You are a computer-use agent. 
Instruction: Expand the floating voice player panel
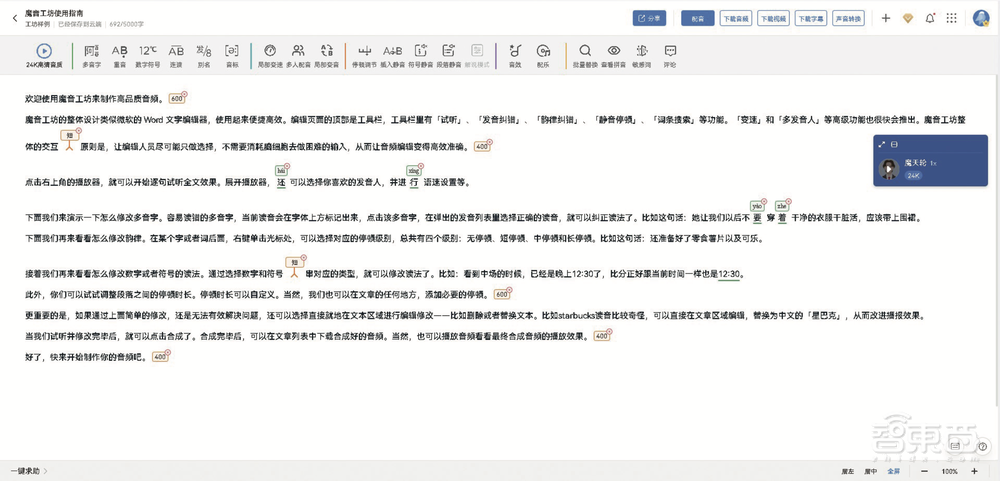click(882, 144)
